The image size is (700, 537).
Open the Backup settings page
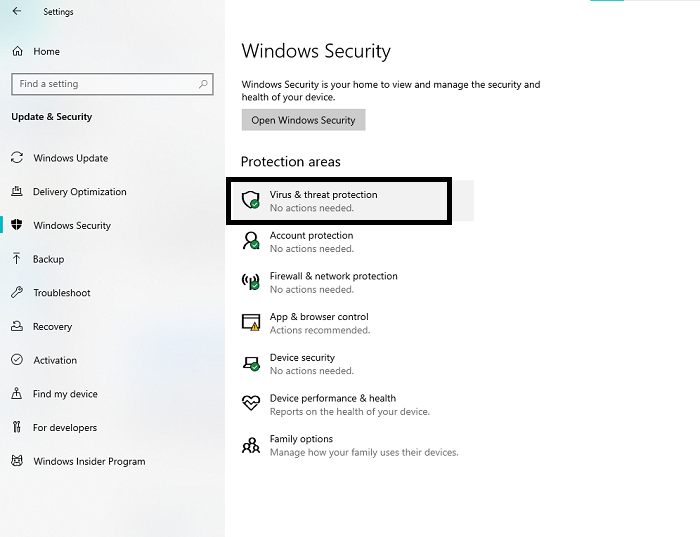click(49, 259)
